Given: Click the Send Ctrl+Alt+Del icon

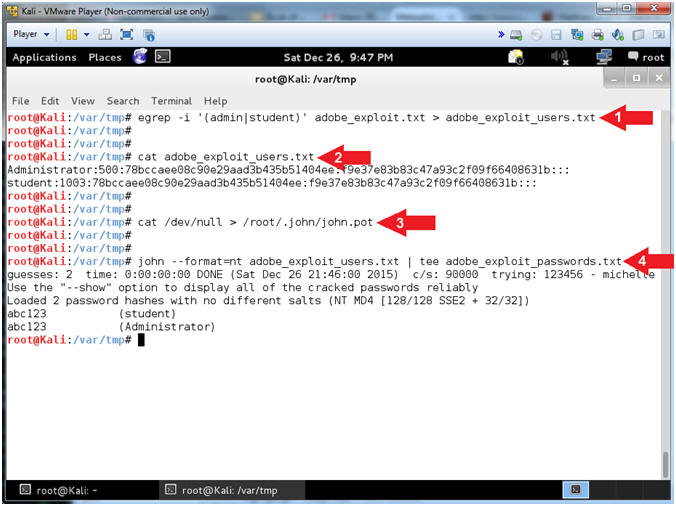Looking at the screenshot, I should [x=105, y=34].
